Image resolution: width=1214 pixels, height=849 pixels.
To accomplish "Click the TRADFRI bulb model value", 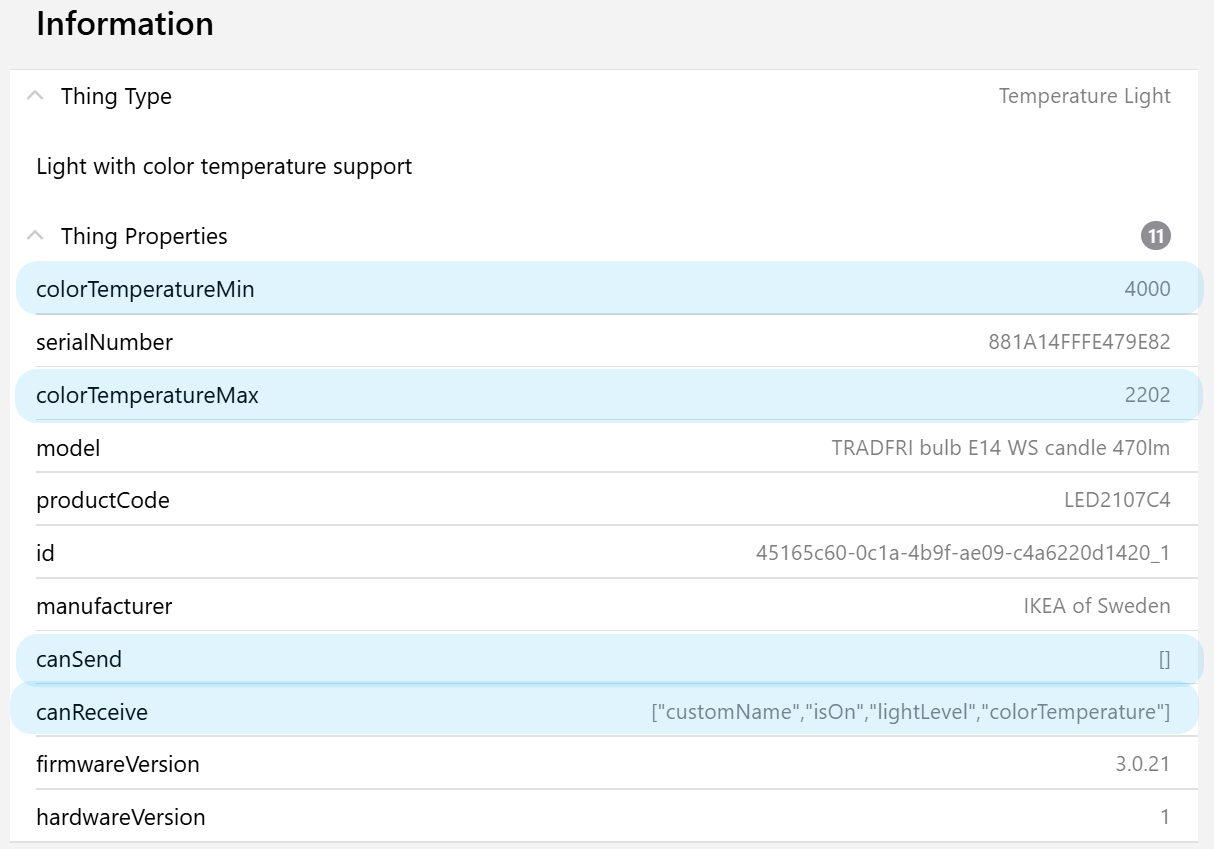I will tap(1000, 448).
